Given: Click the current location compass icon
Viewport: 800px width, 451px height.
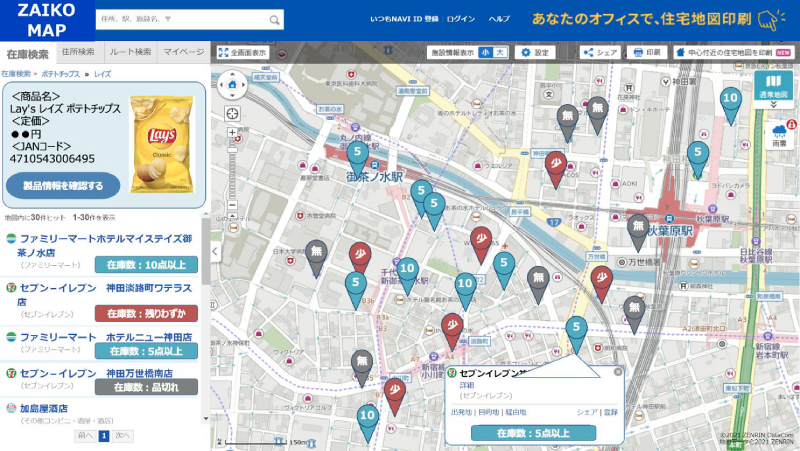Looking at the screenshot, I should coord(233,115).
